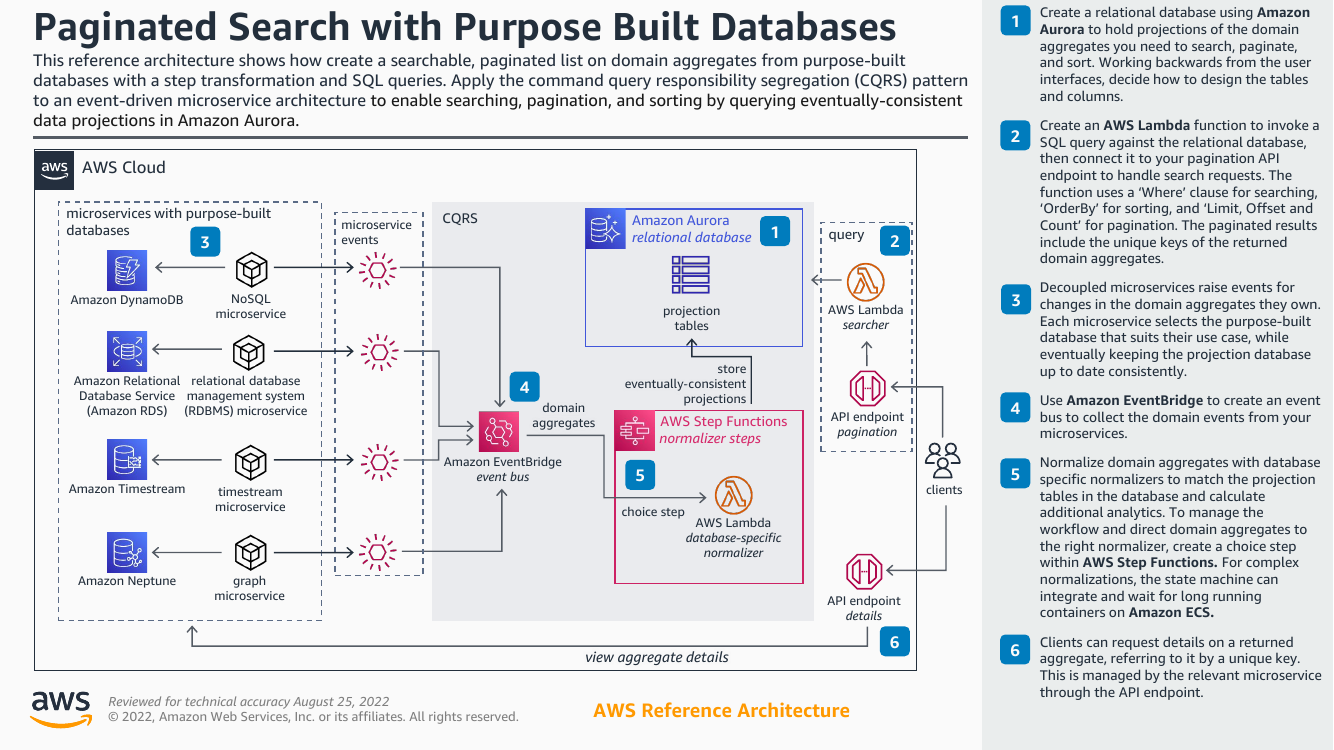Click the graph microservice event icon
This screenshot has width=1334, height=750.
coord(379,551)
